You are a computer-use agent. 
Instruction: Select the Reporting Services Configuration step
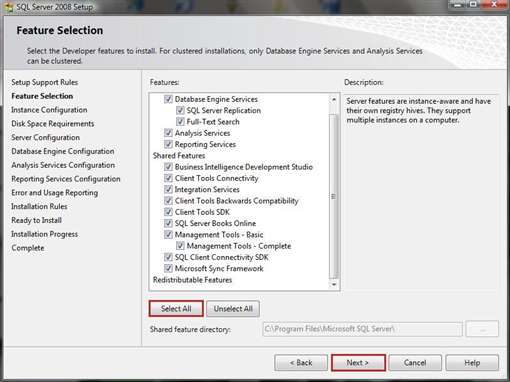click(66, 179)
